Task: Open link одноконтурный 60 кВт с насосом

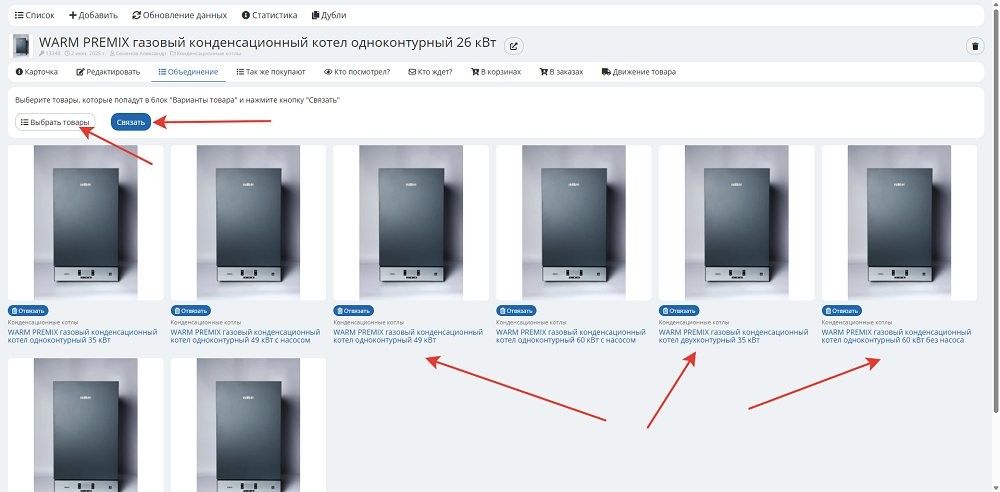Action: click(x=571, y=336)
